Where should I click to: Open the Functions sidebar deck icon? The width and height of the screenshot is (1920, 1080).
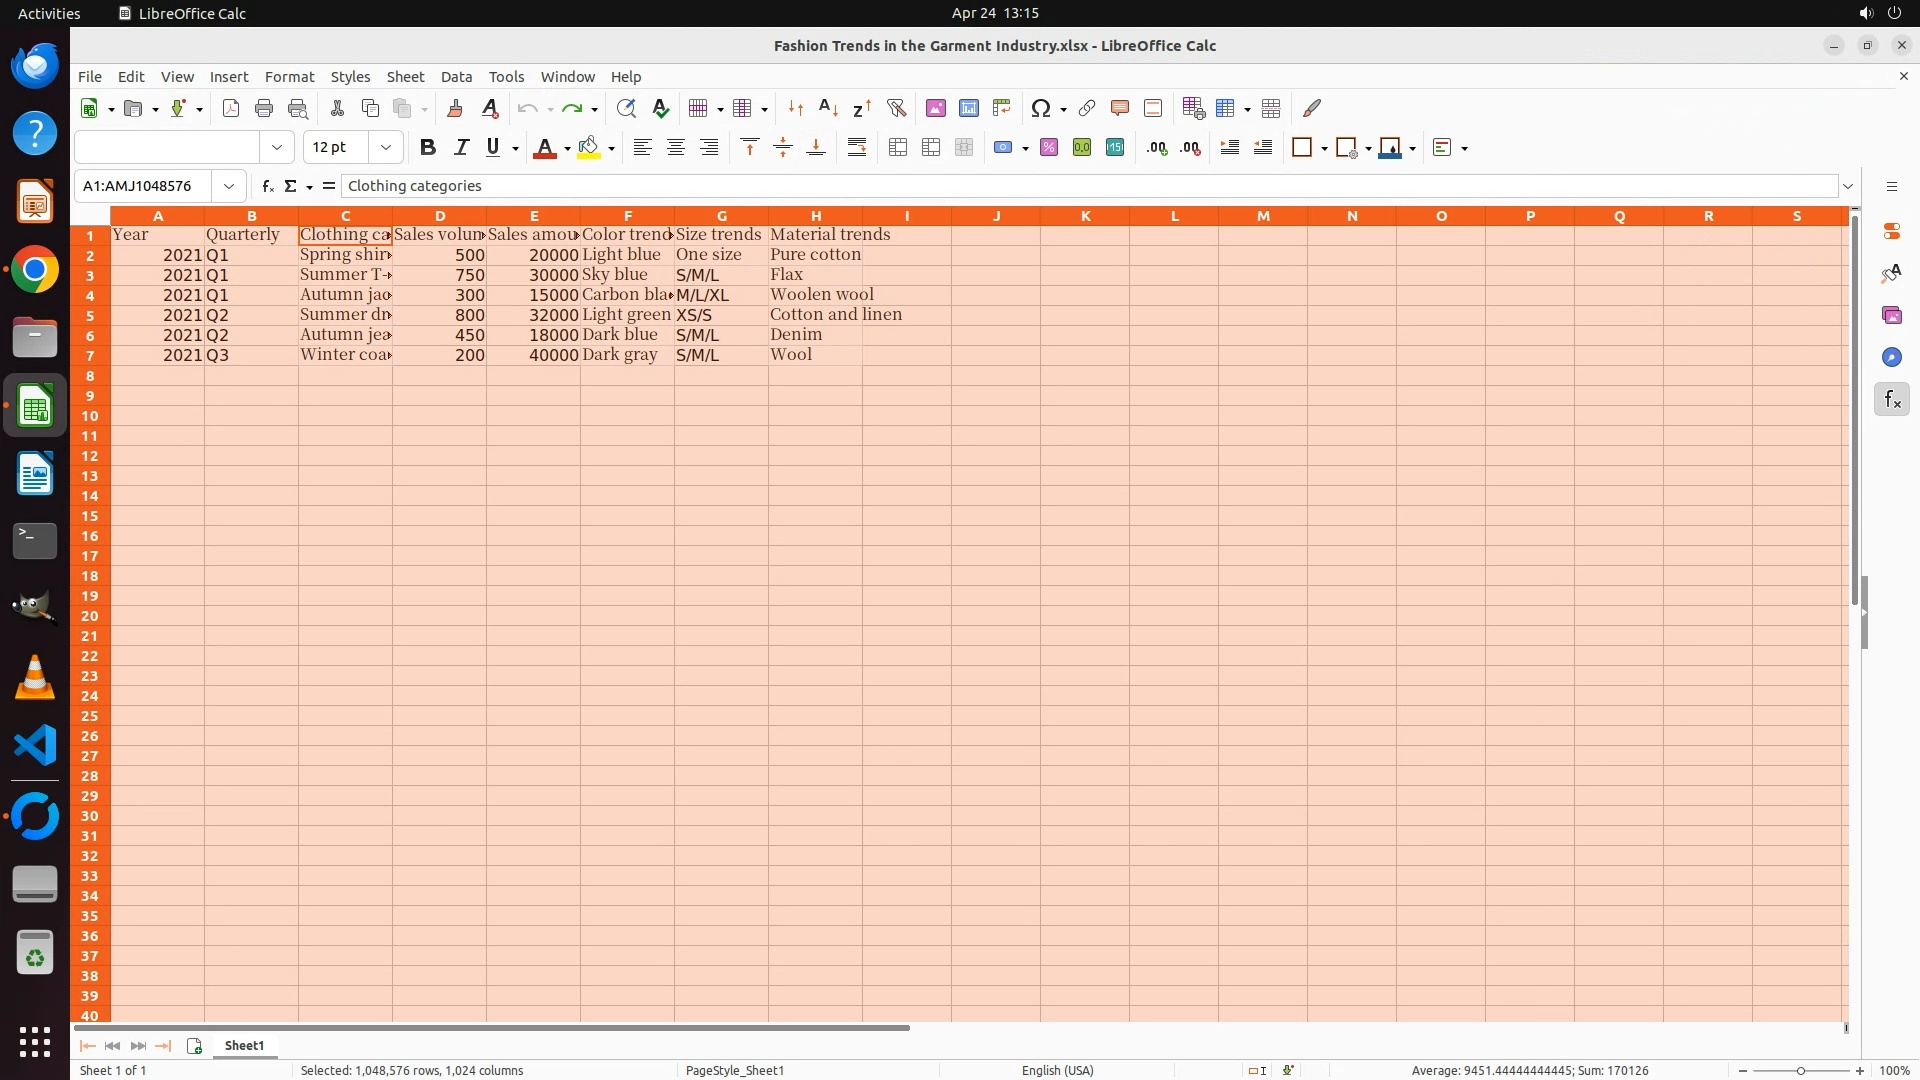pos(1891,400)
